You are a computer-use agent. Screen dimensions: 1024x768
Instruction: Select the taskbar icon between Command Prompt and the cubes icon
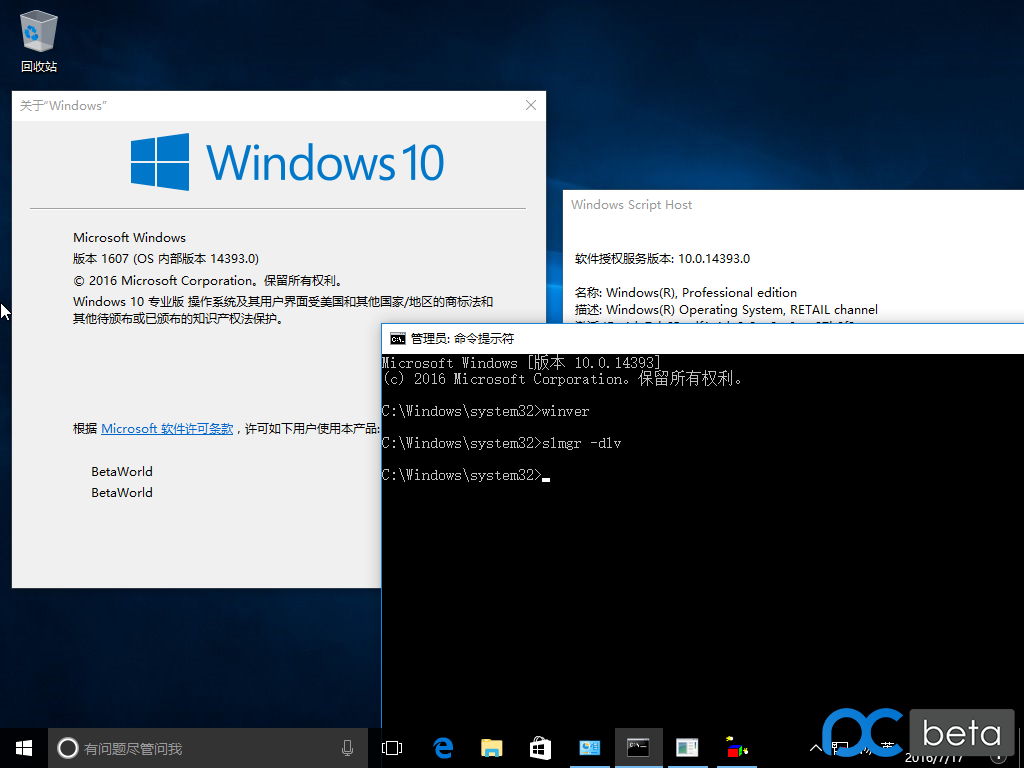point(687,748)
